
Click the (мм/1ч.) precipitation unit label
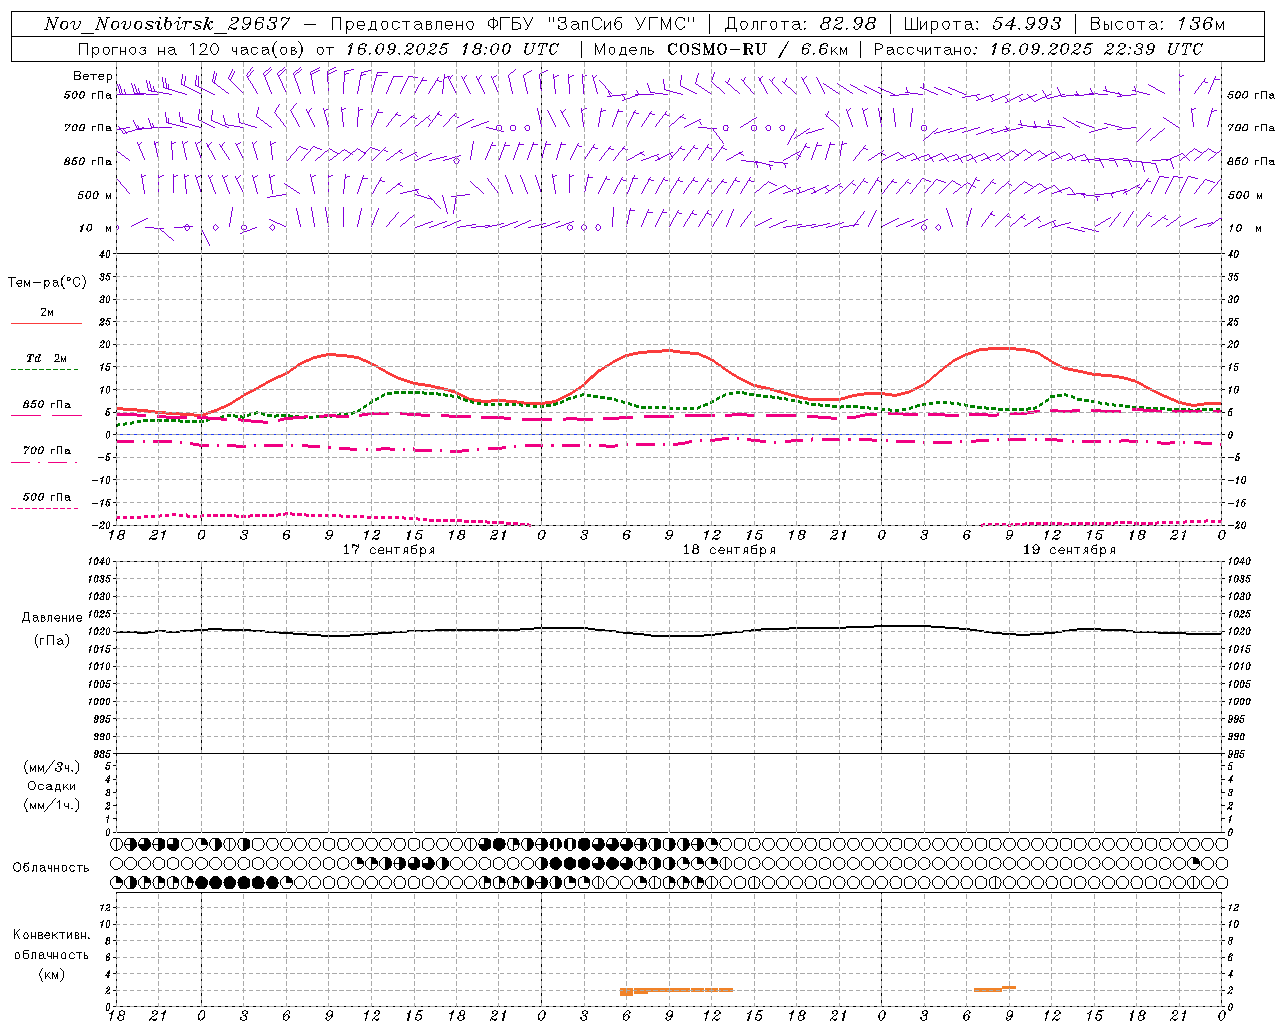pyautogui.click(x=52, y=804)
